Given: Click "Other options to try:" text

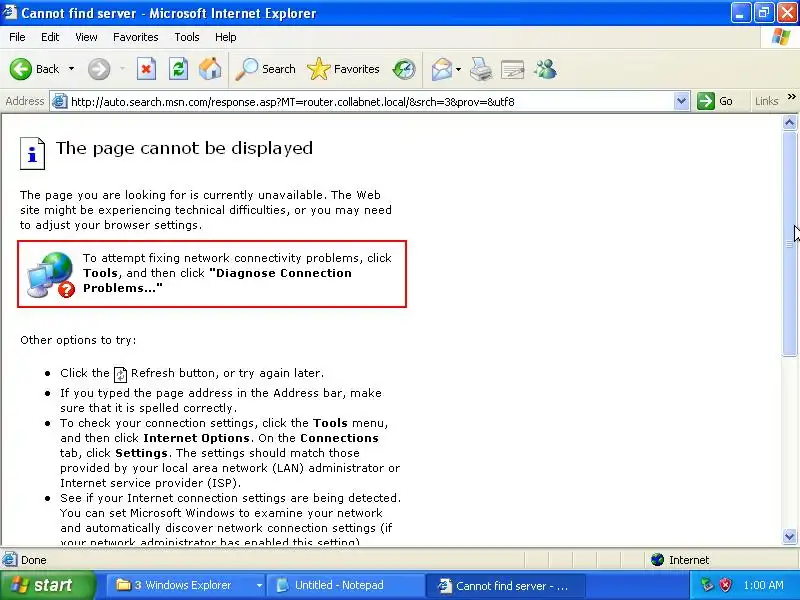Looking at the screenshot, I should [x=78, y=340].
